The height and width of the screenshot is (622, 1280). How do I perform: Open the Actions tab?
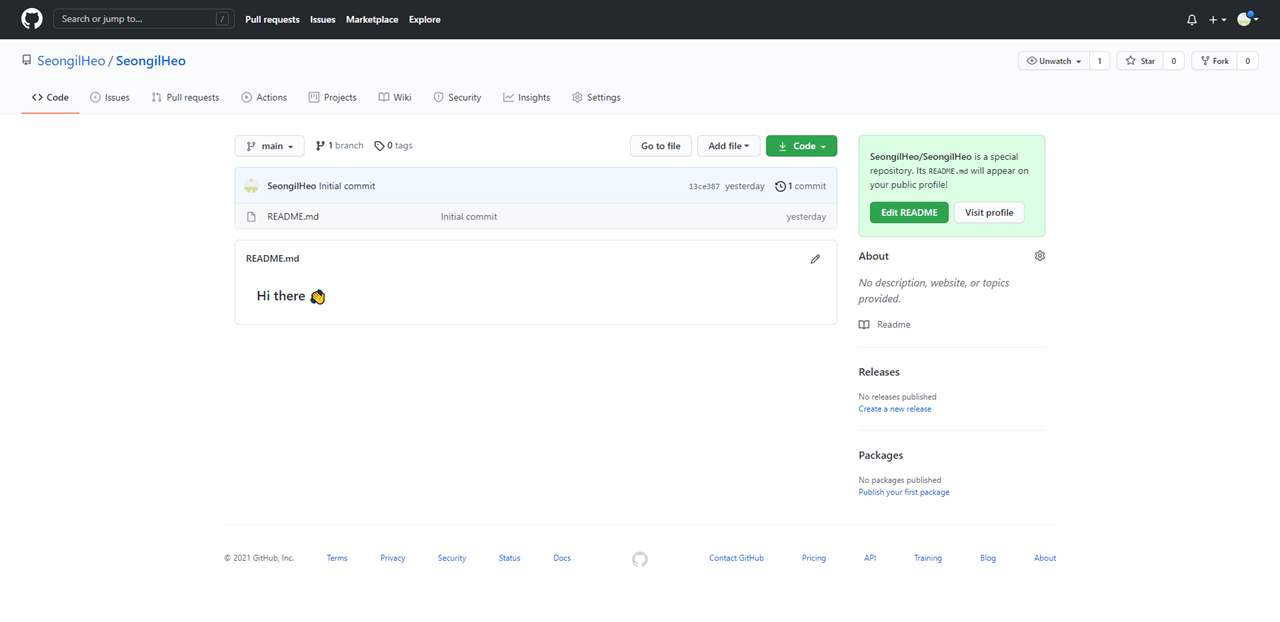pyautogui.click(x=264, y=97)
